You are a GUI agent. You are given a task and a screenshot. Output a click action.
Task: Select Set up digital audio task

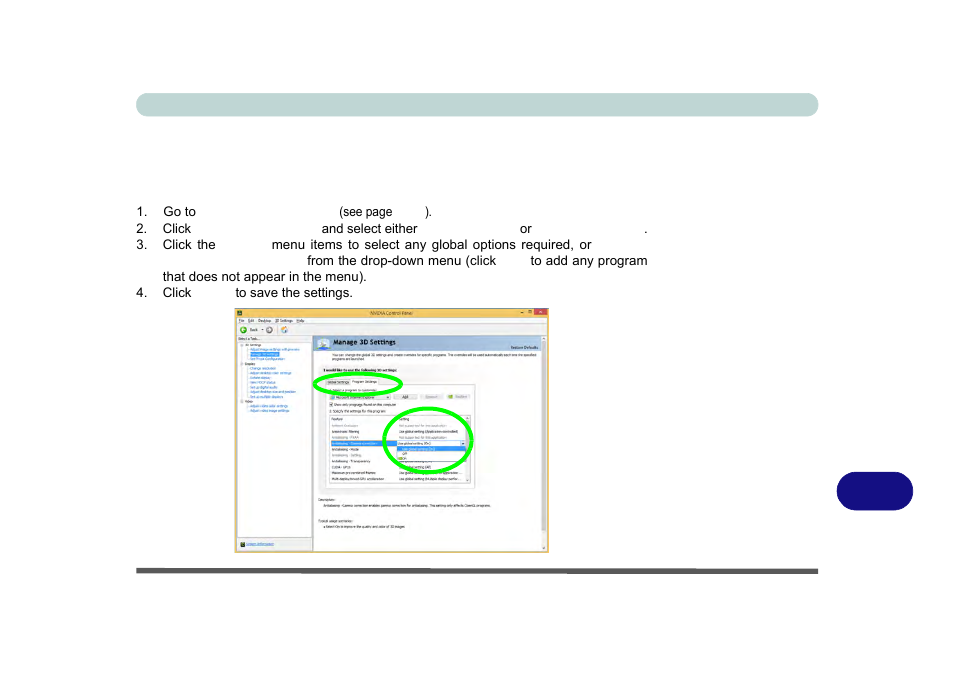click(263, 388)
